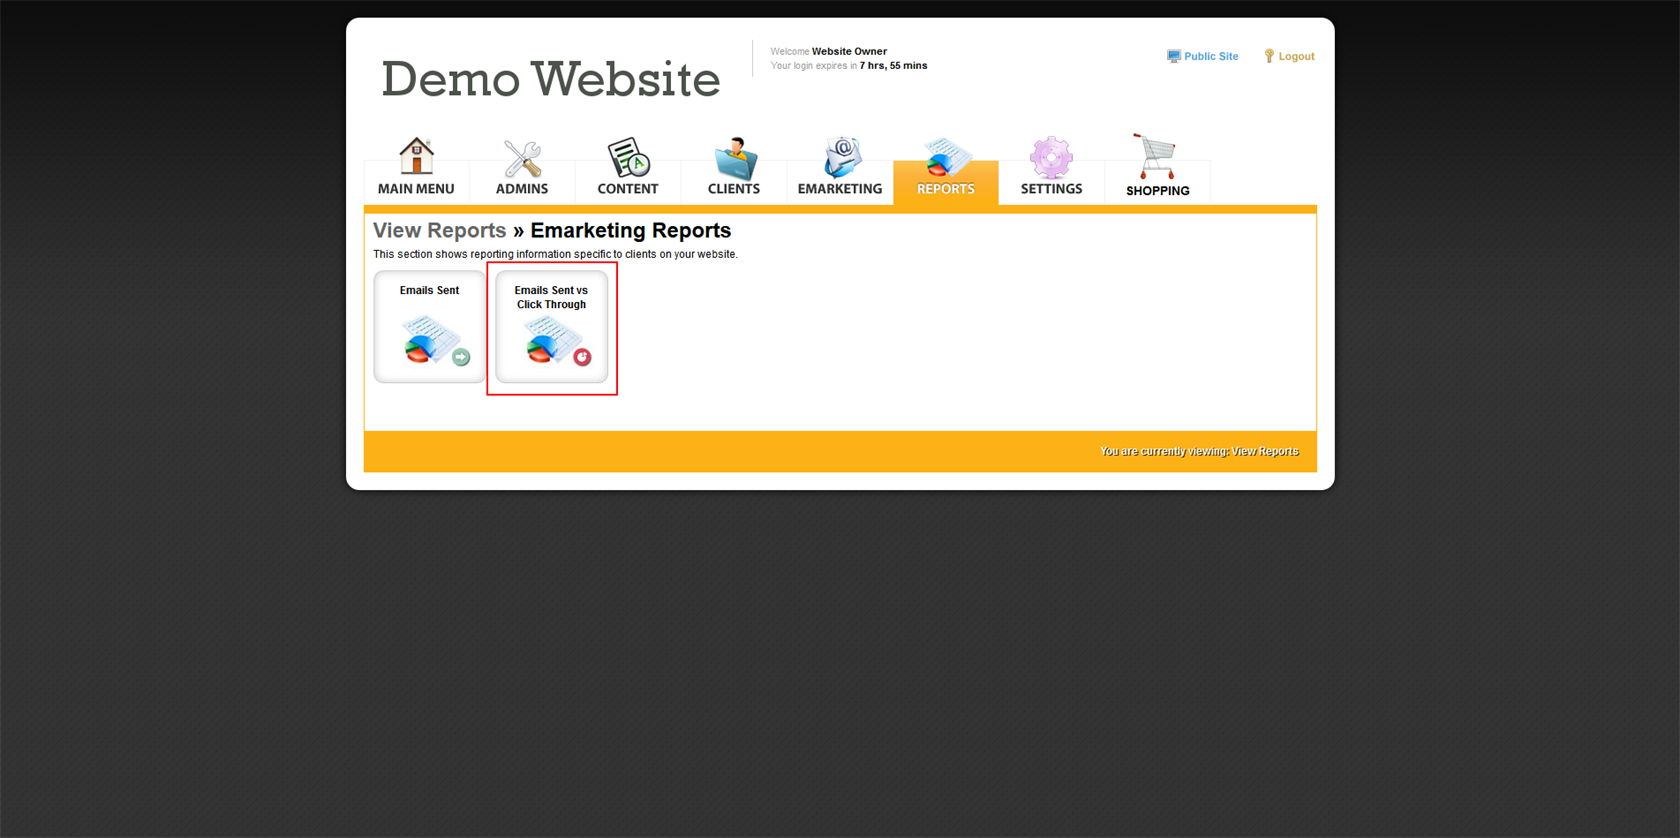1680x838 pixels.
Task: Click the Clients folder icon
Action: click(734, 158)
